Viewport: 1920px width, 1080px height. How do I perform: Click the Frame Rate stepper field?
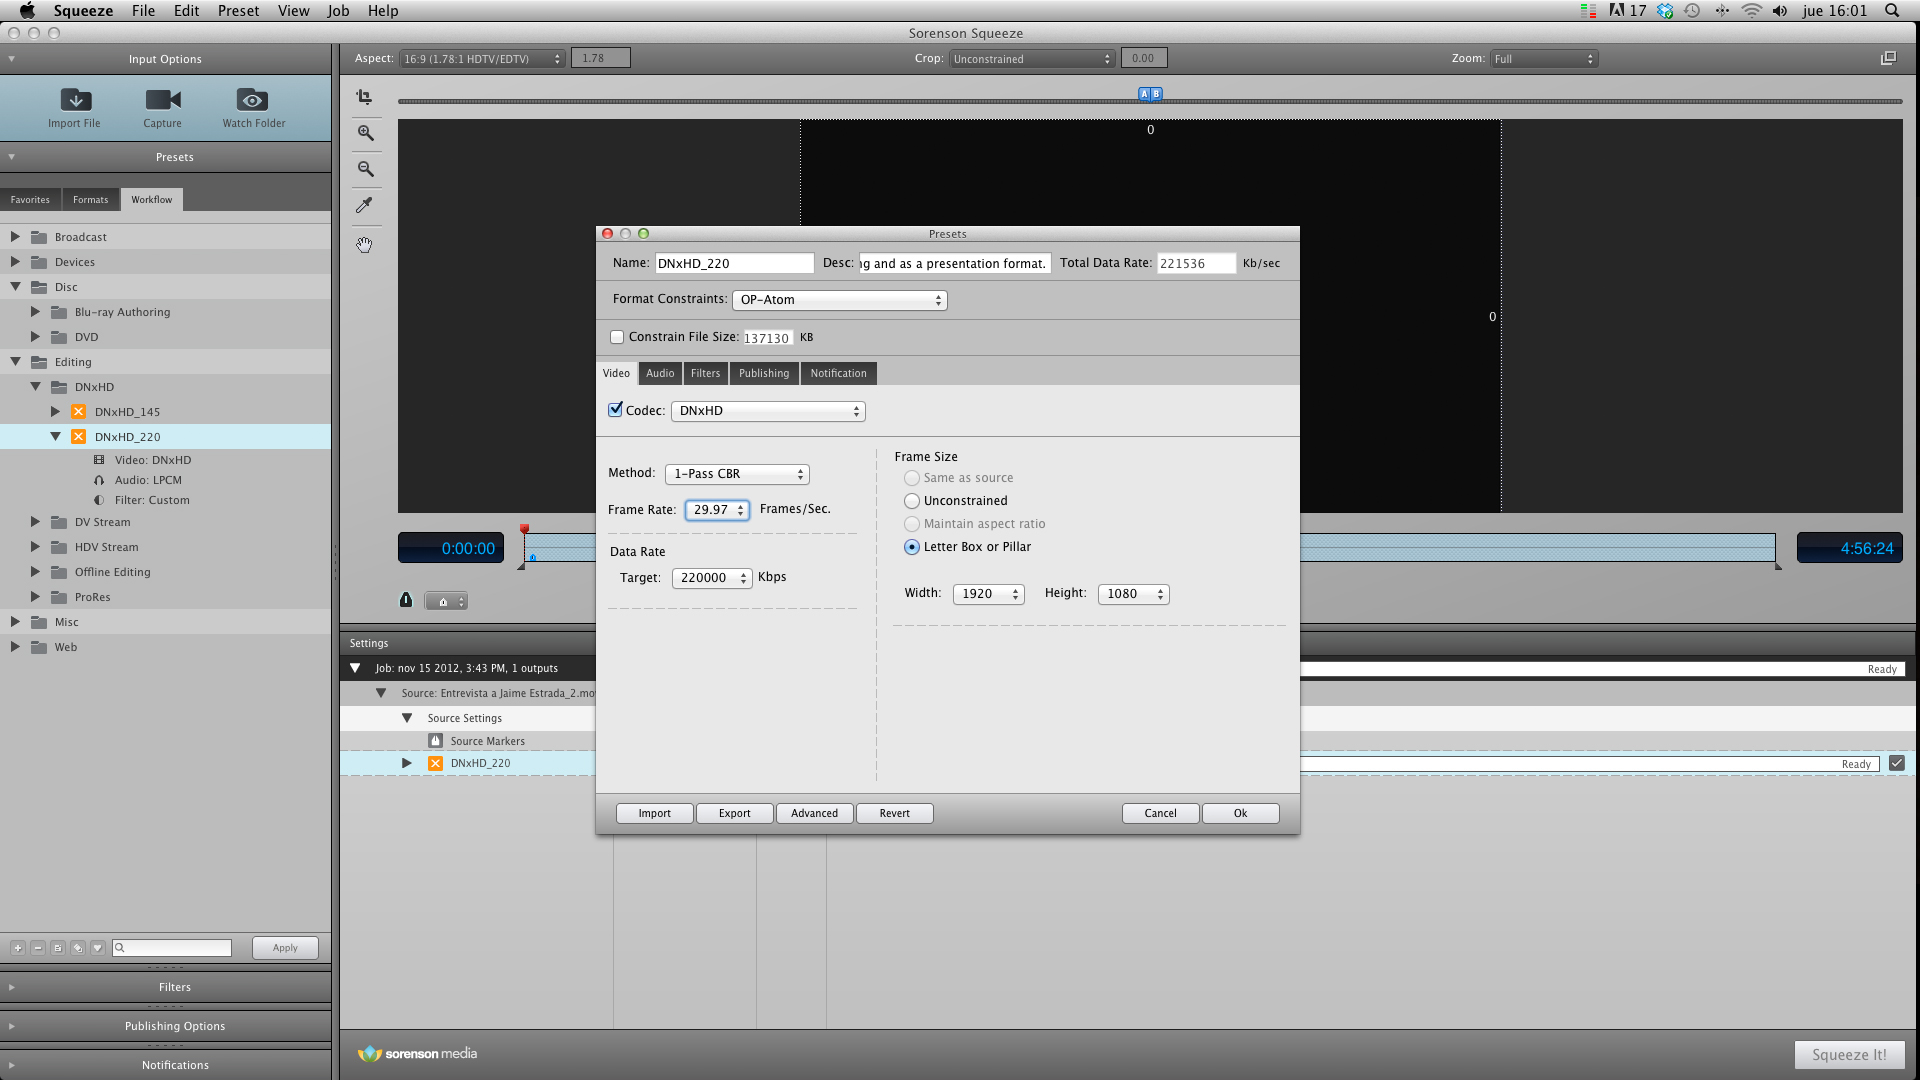click(x=717, y=510)
